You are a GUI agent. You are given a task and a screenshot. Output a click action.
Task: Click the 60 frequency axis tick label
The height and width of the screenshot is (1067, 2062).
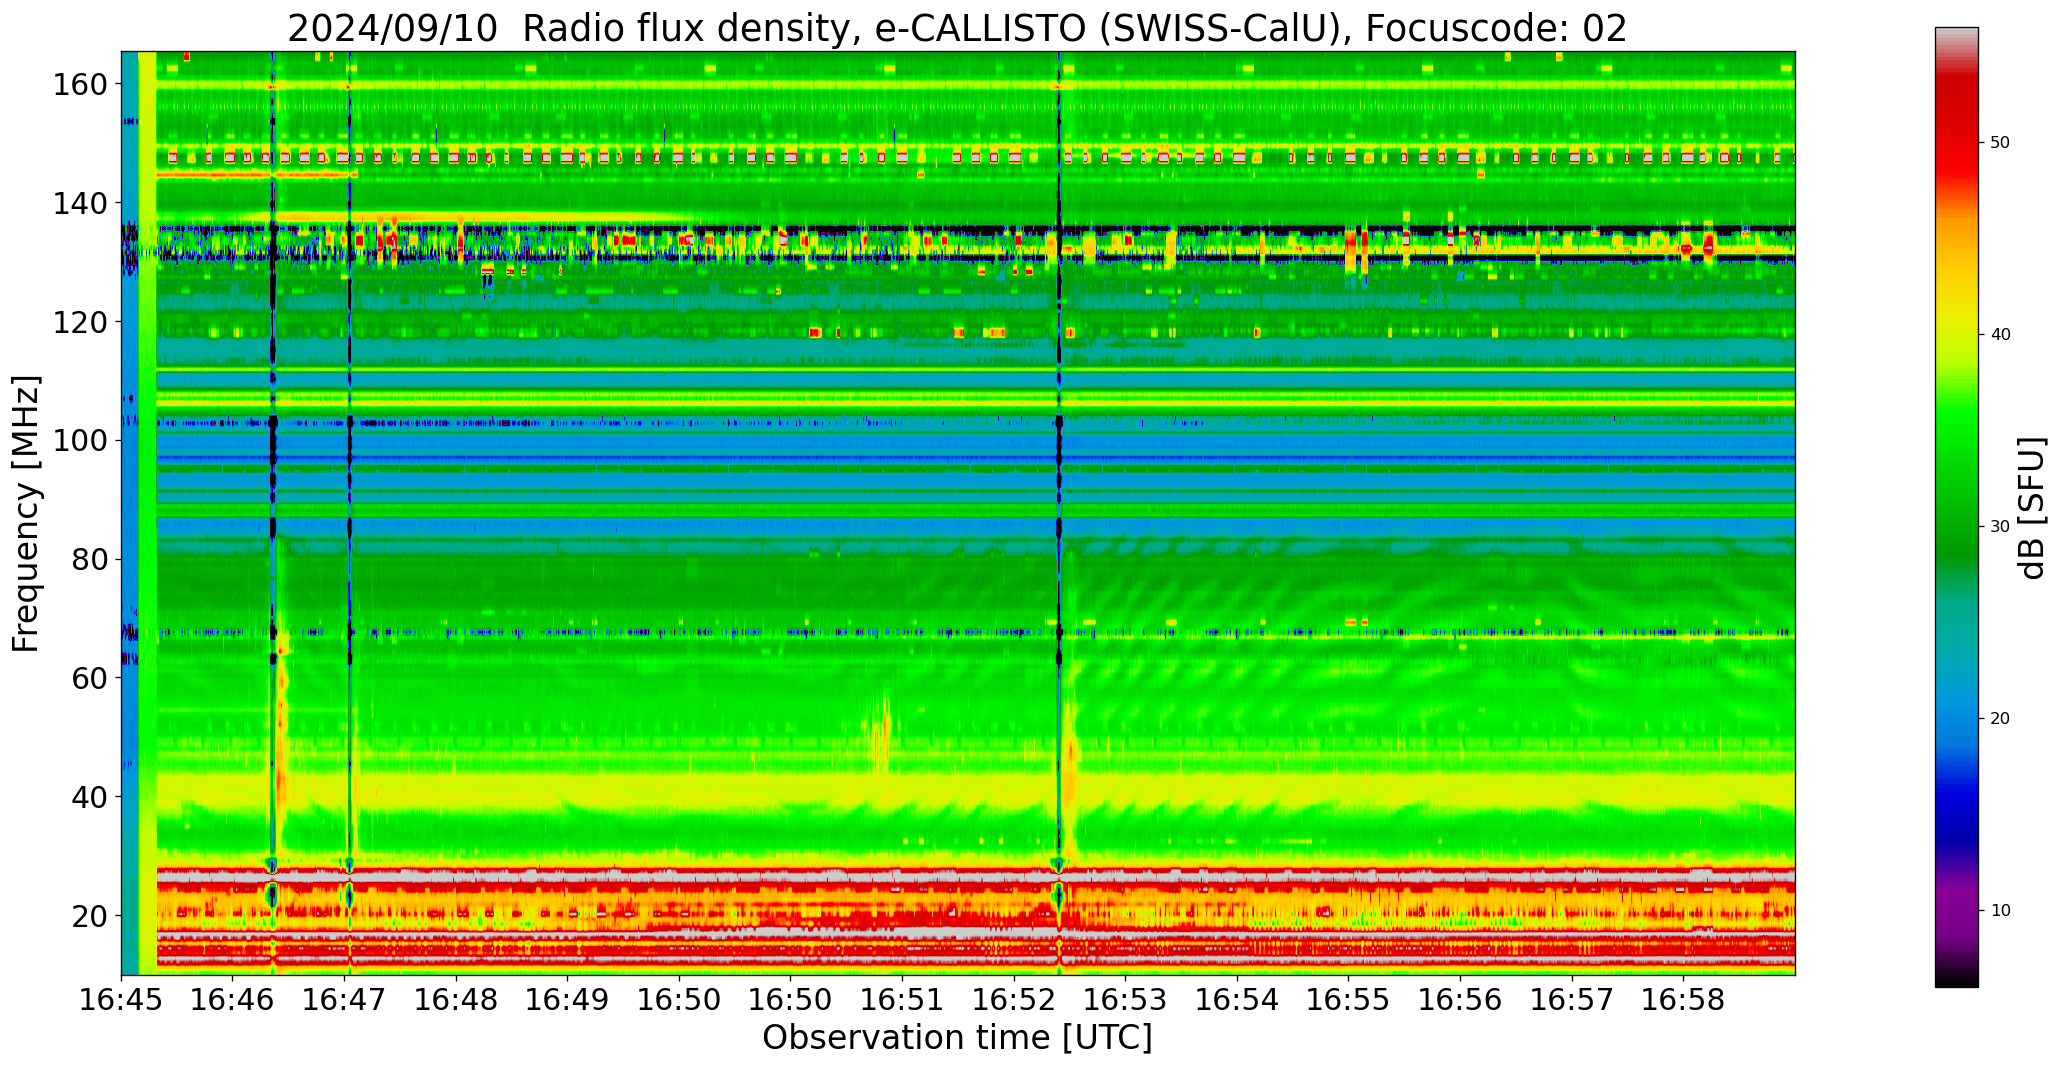89,678
